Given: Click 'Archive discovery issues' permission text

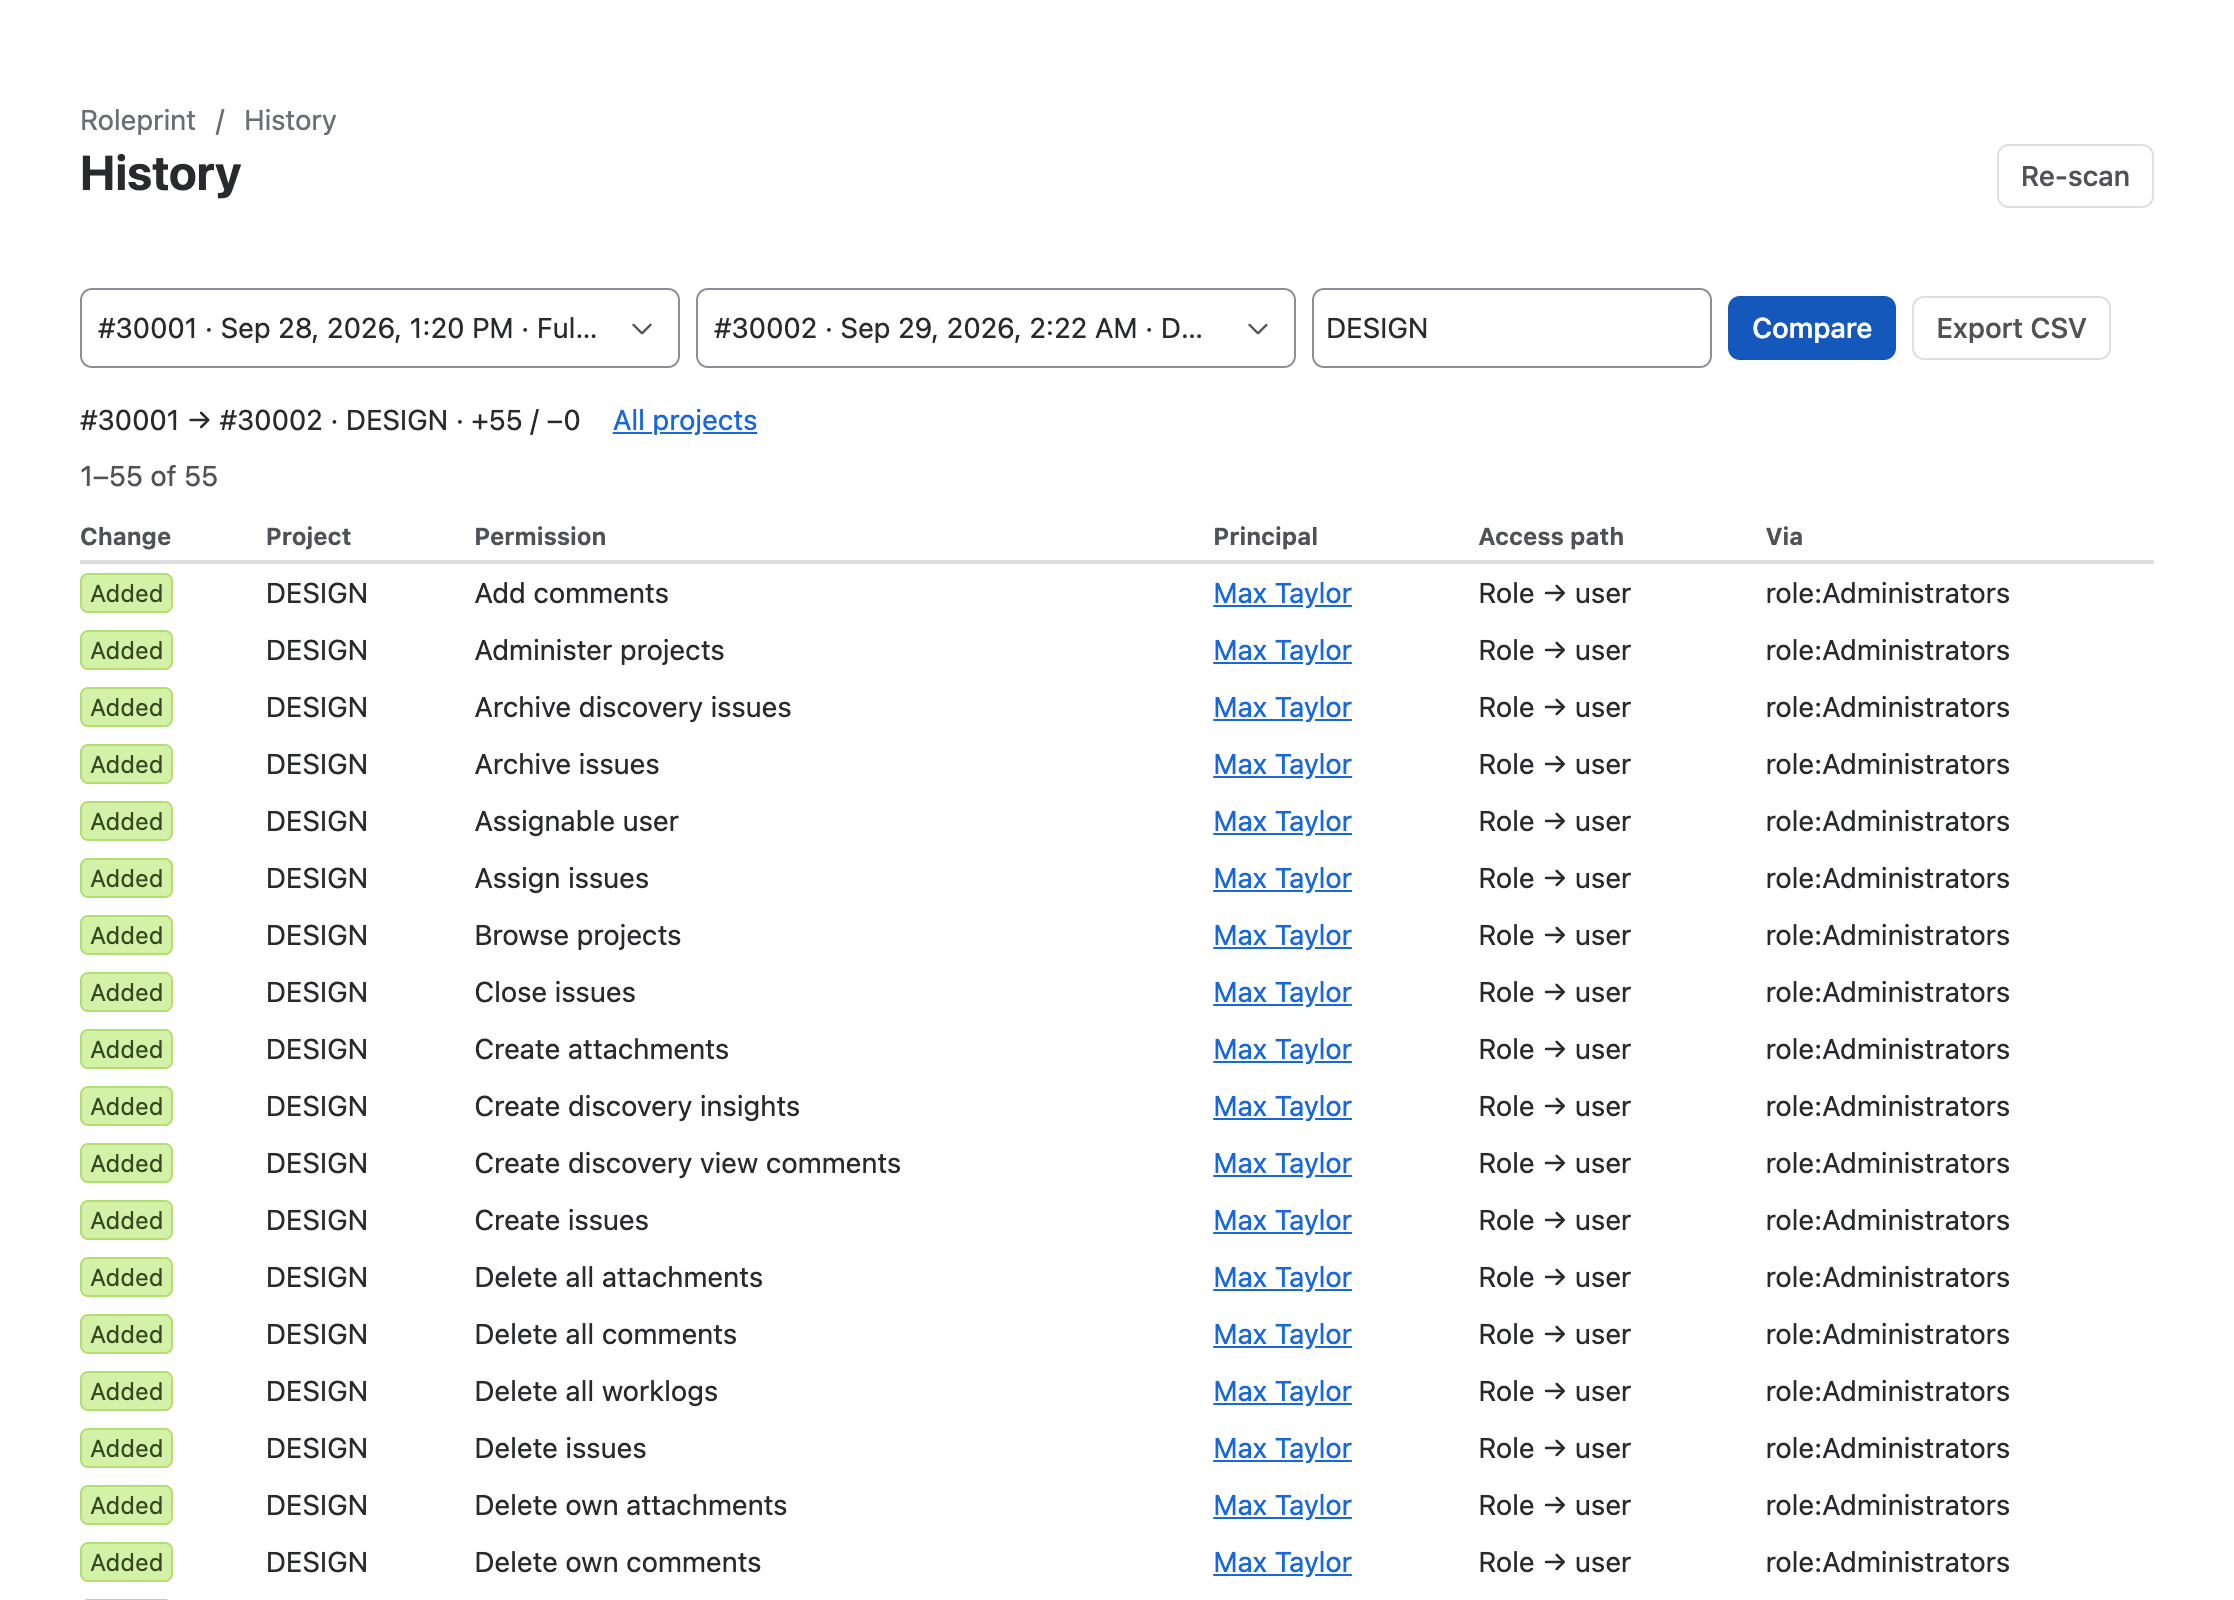Looking at the screenshot, I should [632, 707].
